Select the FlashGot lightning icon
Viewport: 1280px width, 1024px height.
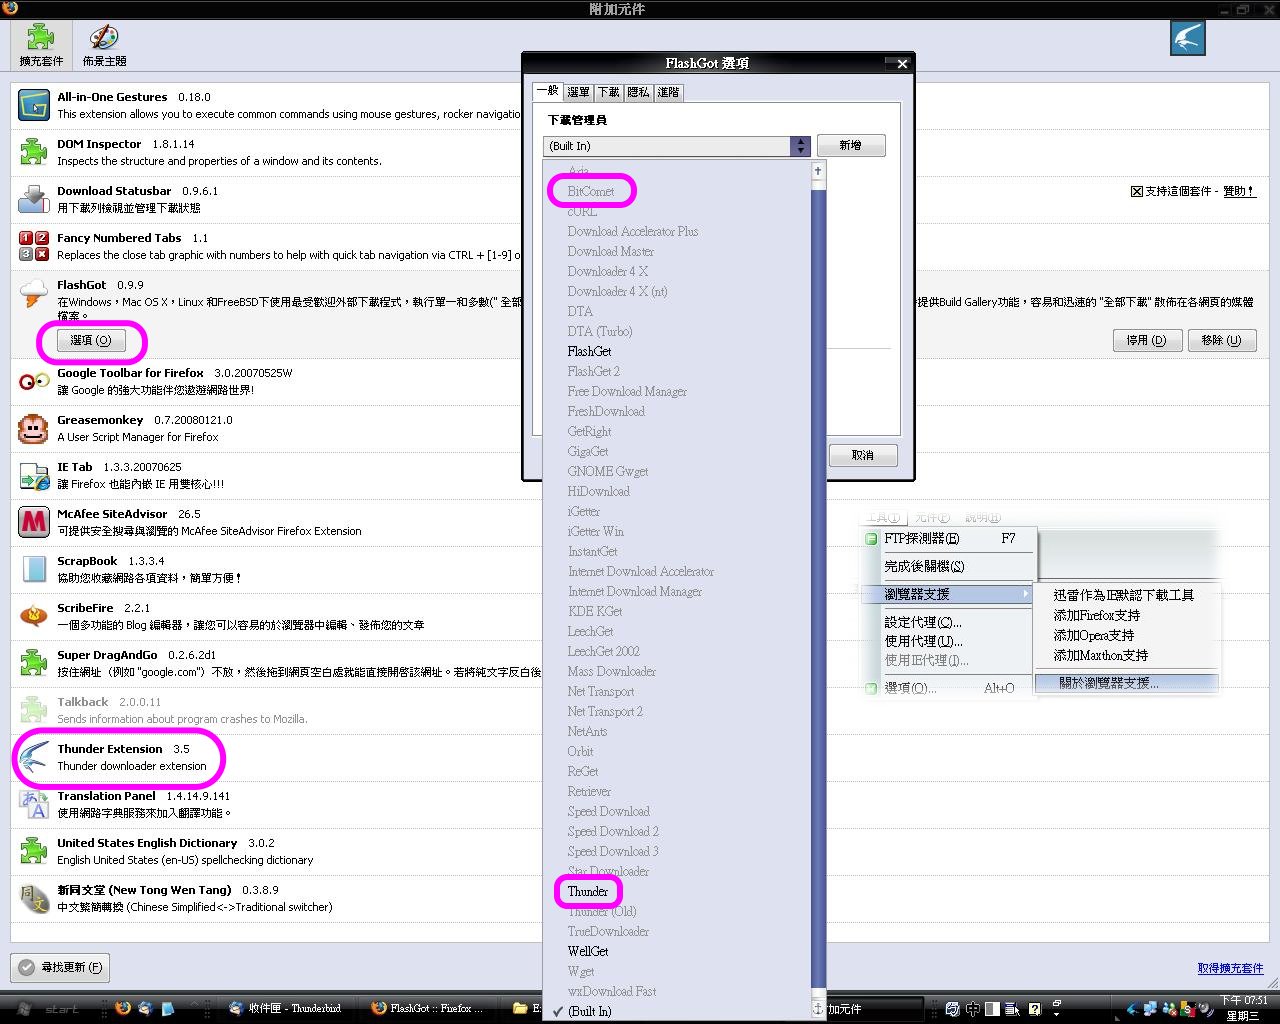34,293
